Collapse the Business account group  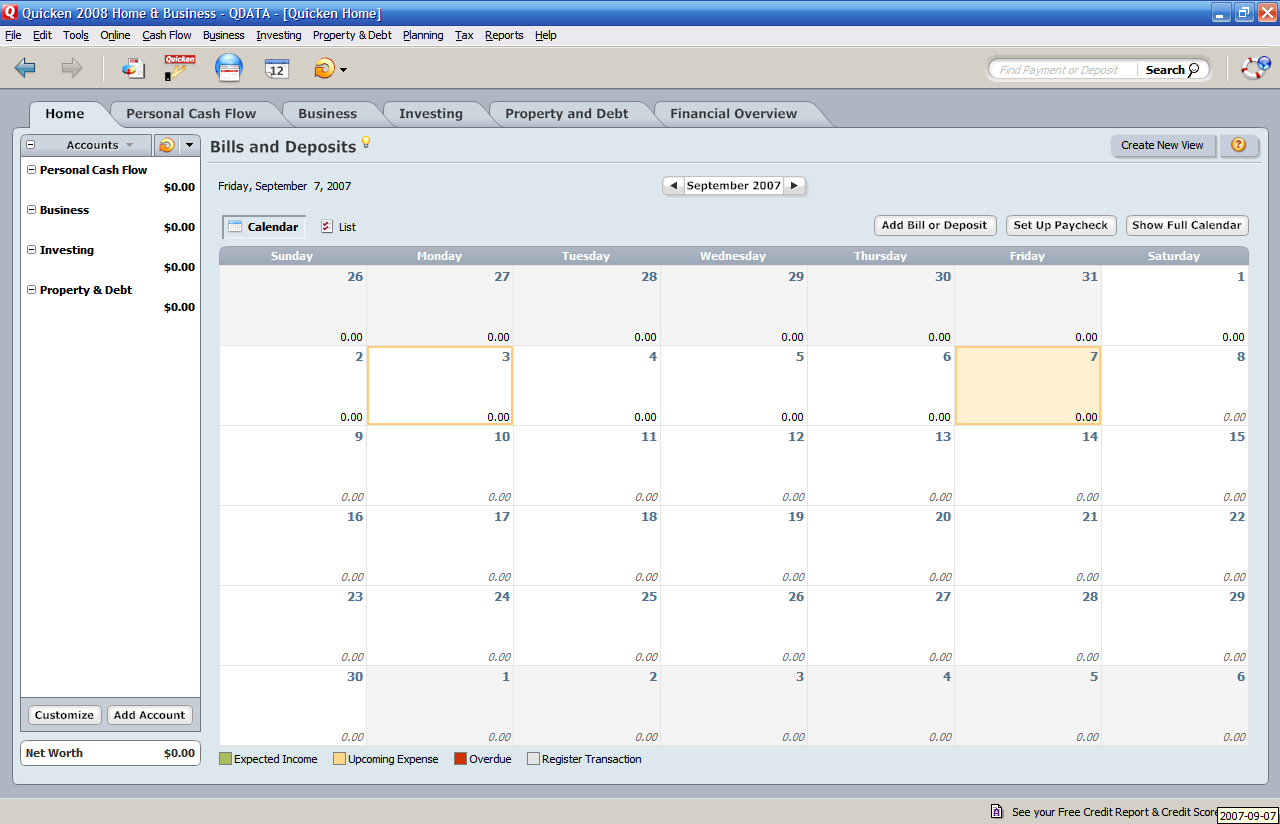pos(31,210)
